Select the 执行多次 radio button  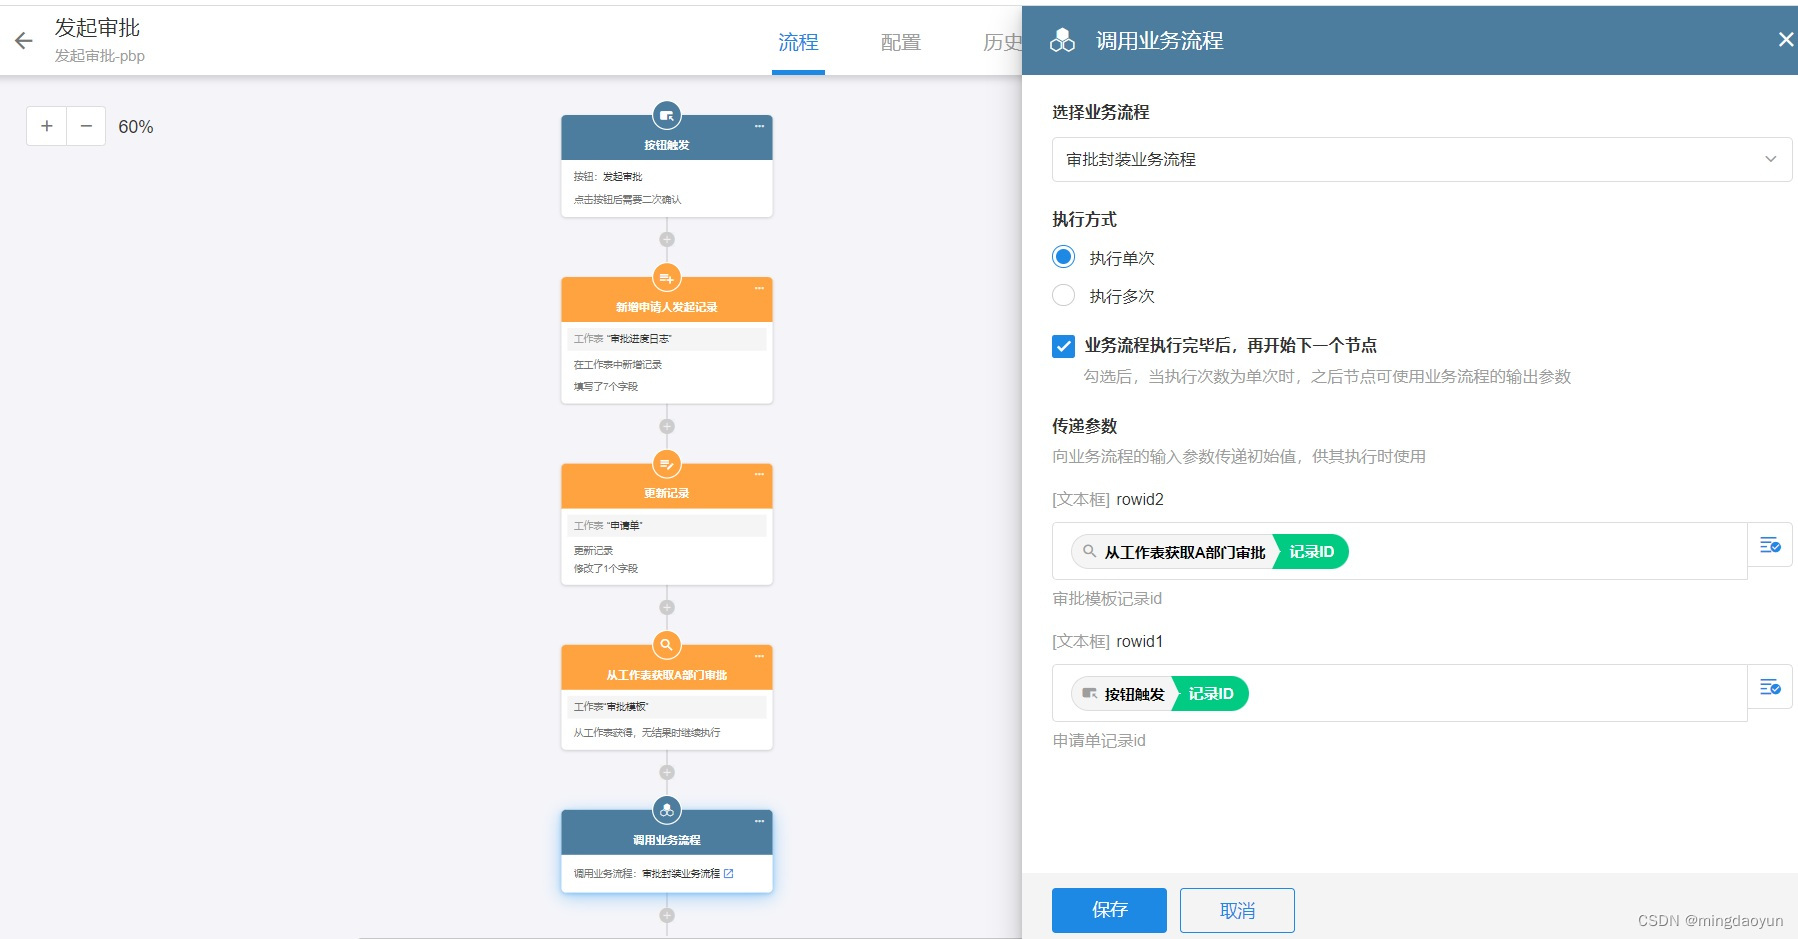tap(1063, 295)
